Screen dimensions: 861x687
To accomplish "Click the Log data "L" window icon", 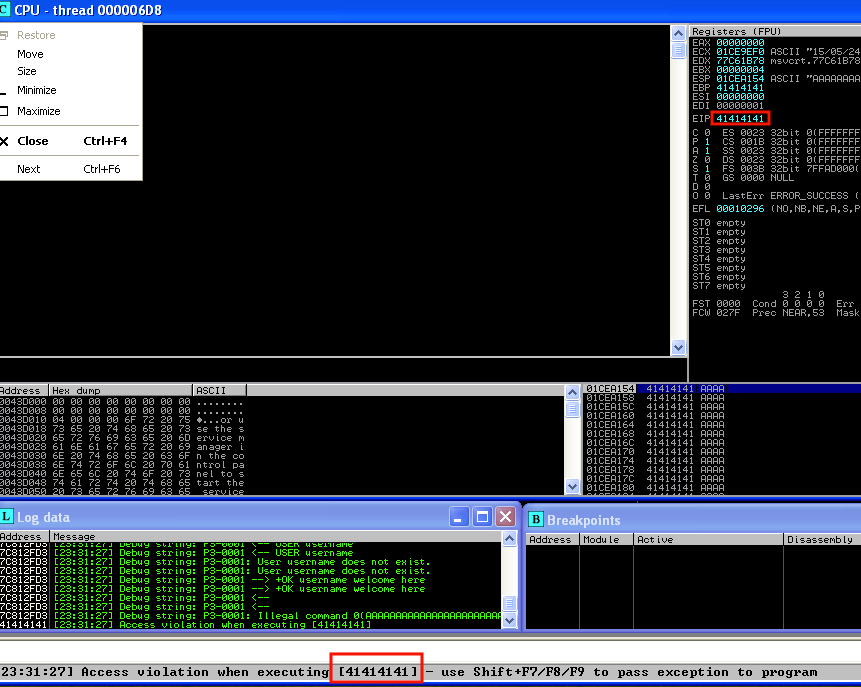I will tap(7, 518).
